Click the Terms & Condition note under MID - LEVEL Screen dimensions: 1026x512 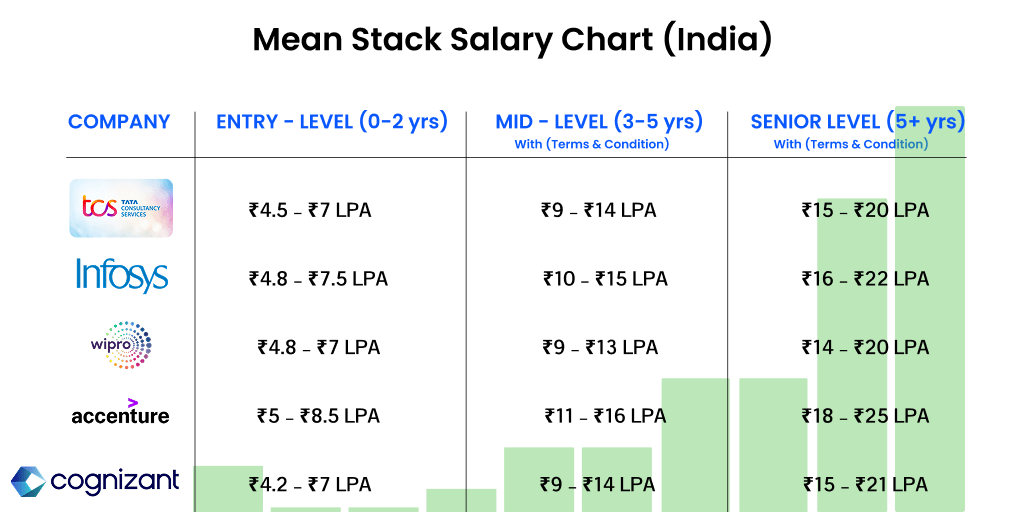591,144
